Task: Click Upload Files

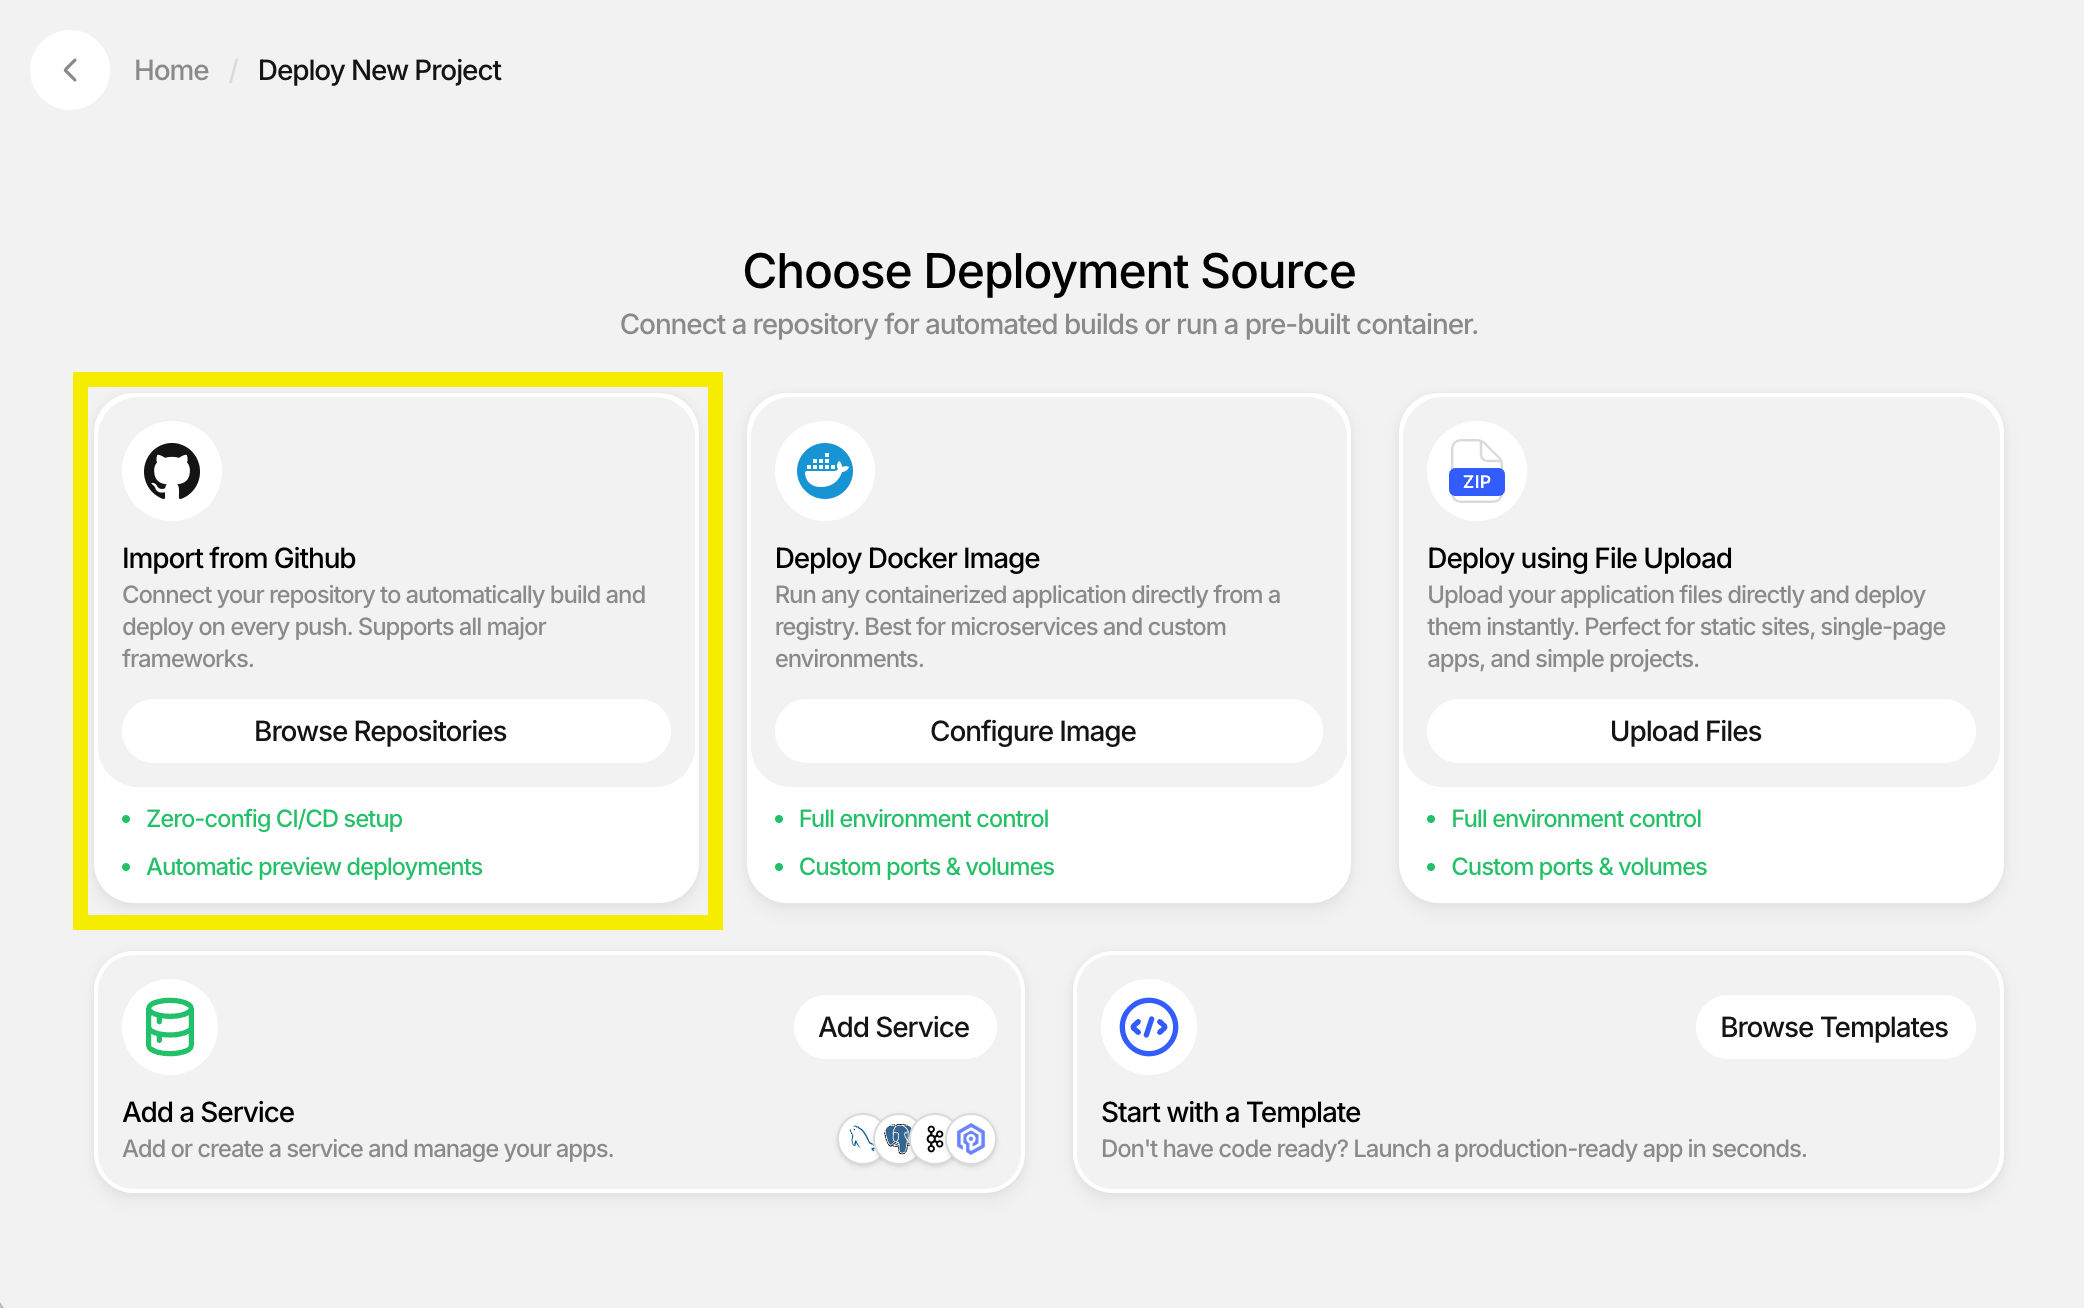Action: (1685, 731)
